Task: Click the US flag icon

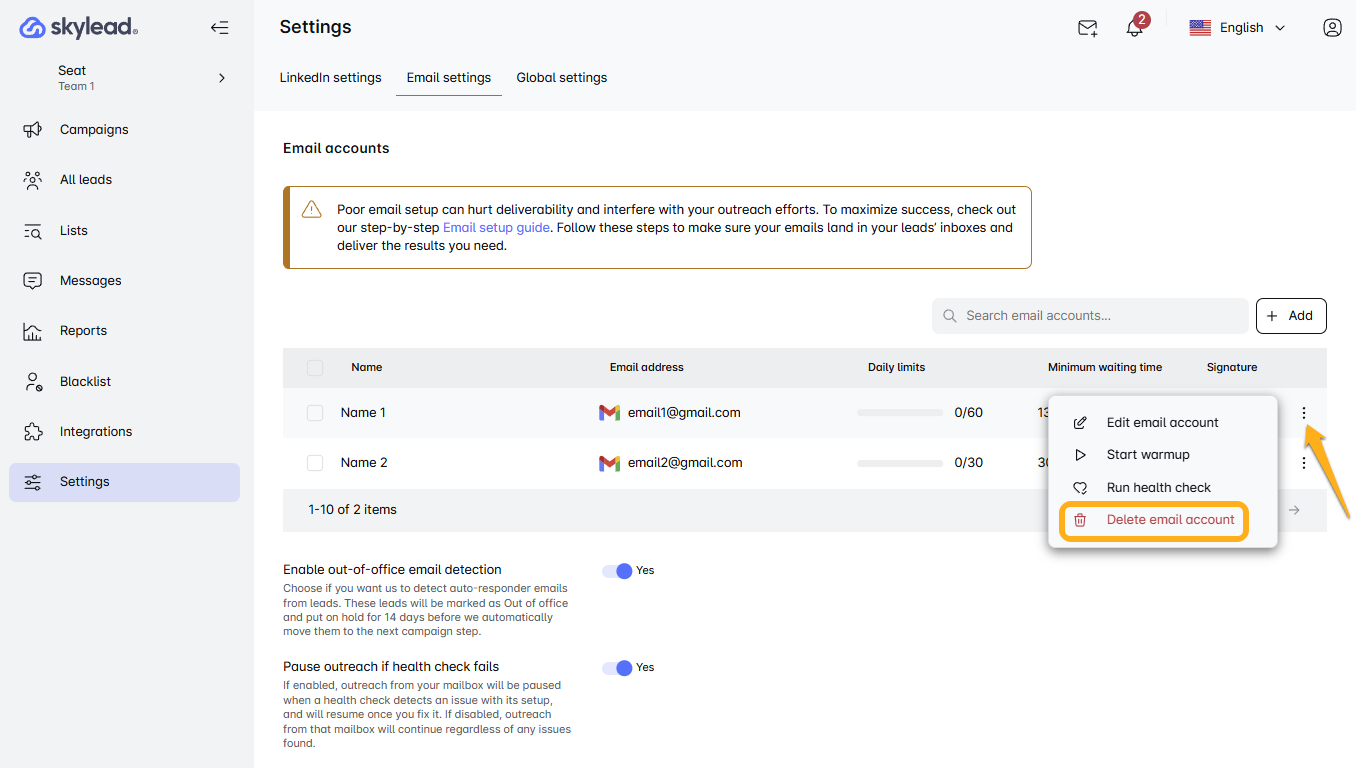Action: point(1200,28)
